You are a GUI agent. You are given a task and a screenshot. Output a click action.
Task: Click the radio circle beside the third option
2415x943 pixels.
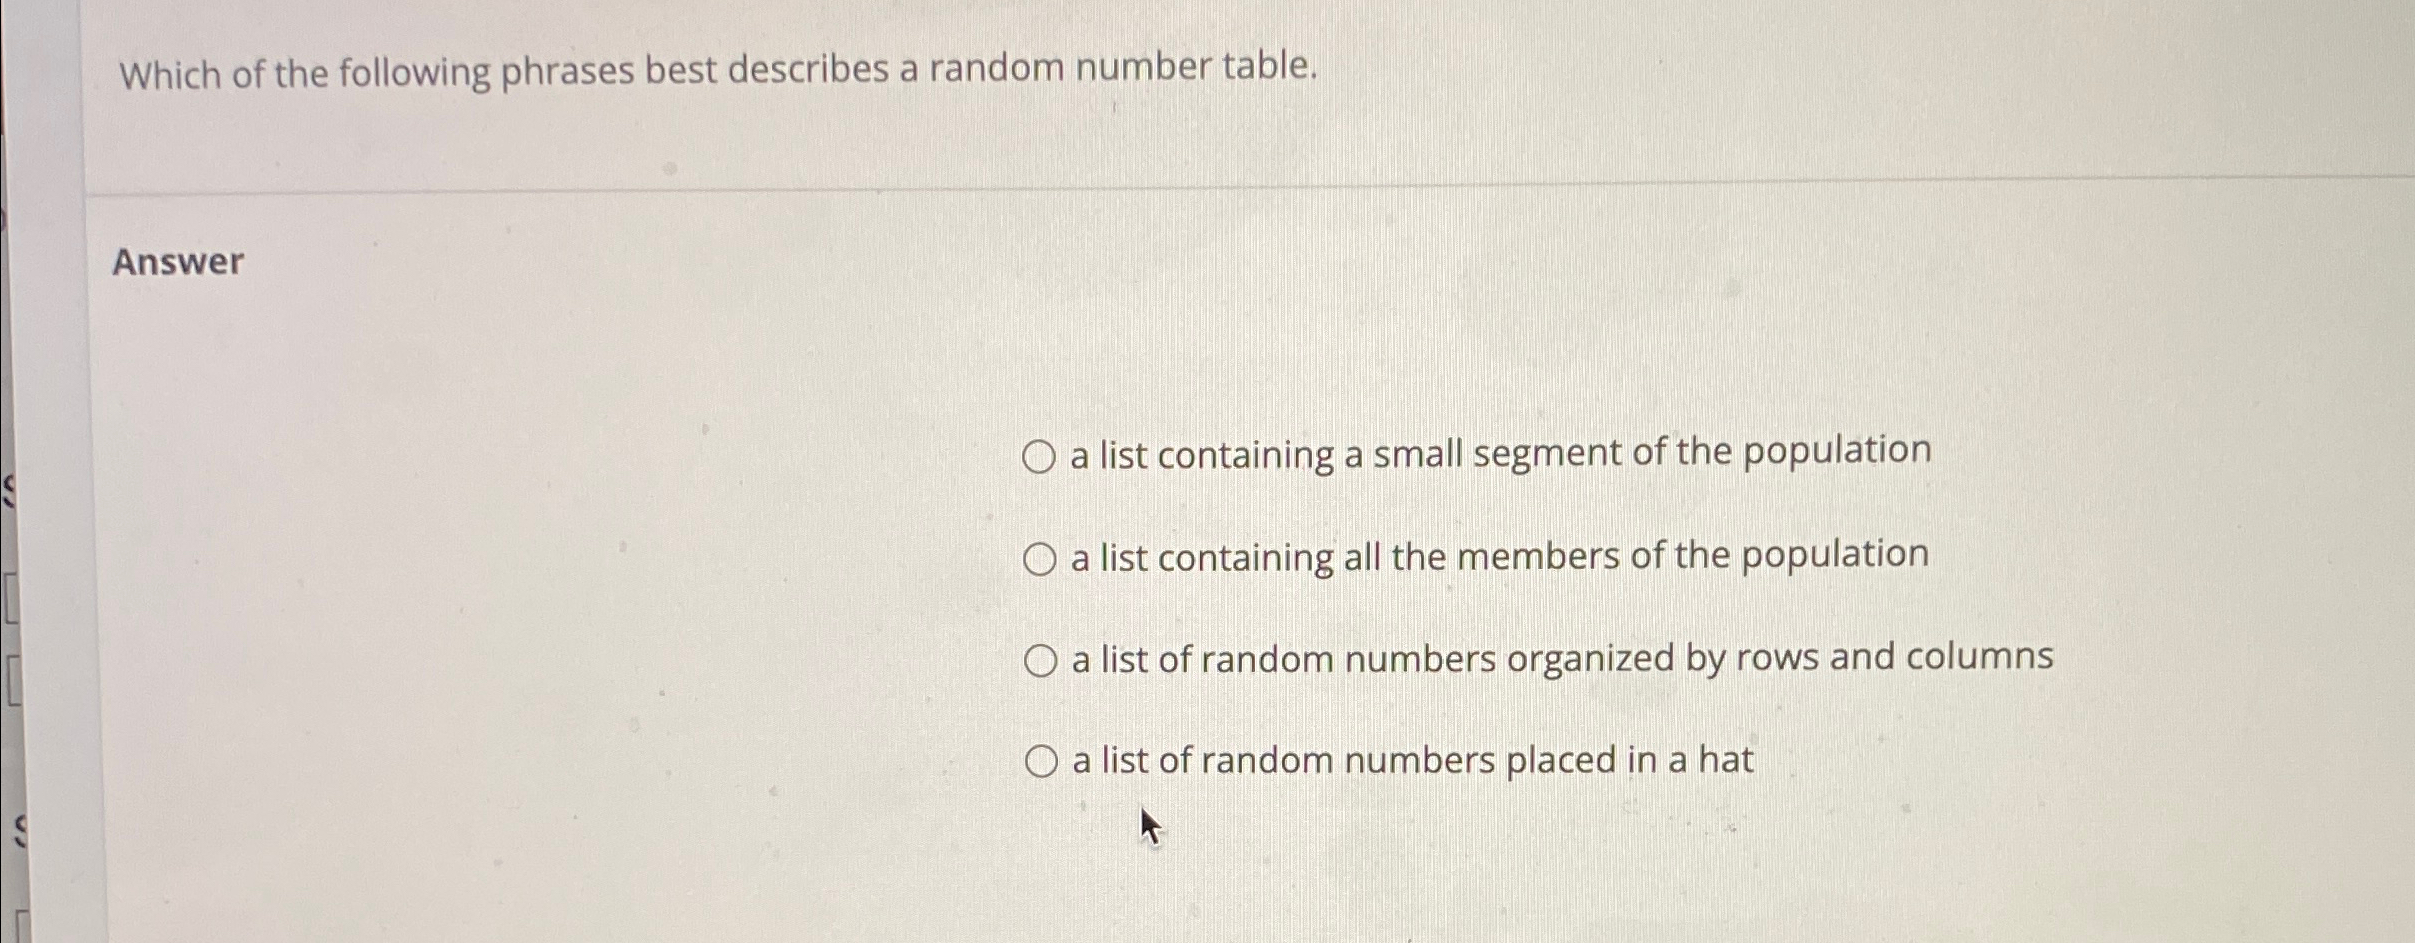(x=1041, y=659)
